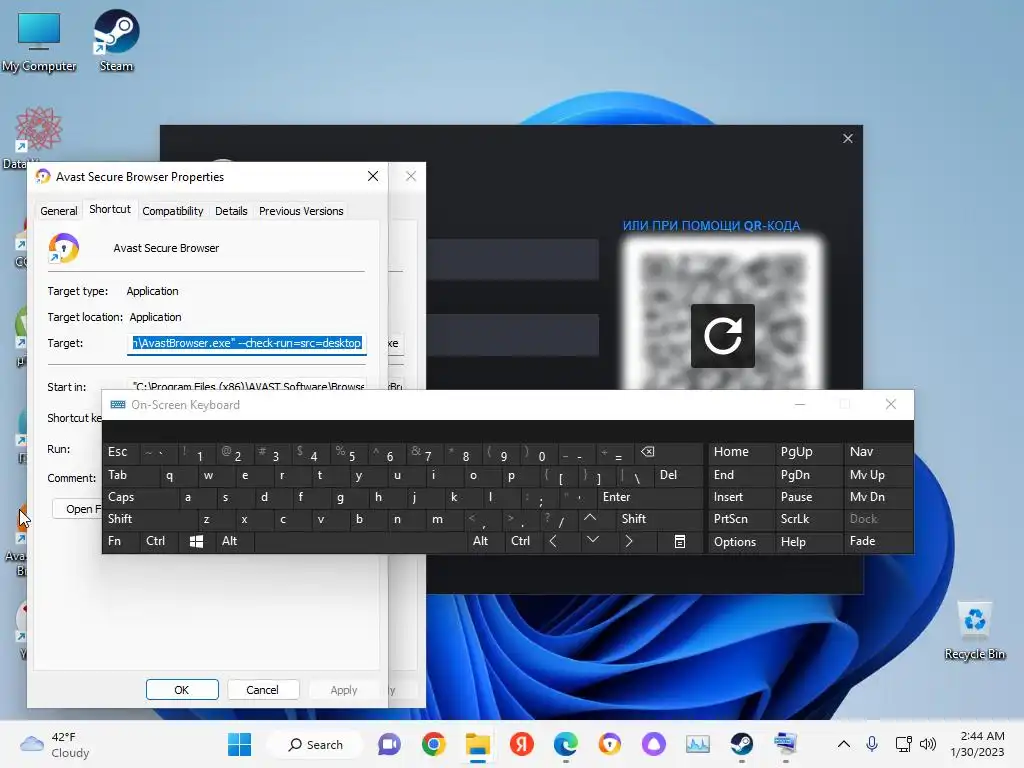Tap the Nav key on On-Screen Keyboard
The height and width of the screenshot is (768, 1024).
click(878, 453)
